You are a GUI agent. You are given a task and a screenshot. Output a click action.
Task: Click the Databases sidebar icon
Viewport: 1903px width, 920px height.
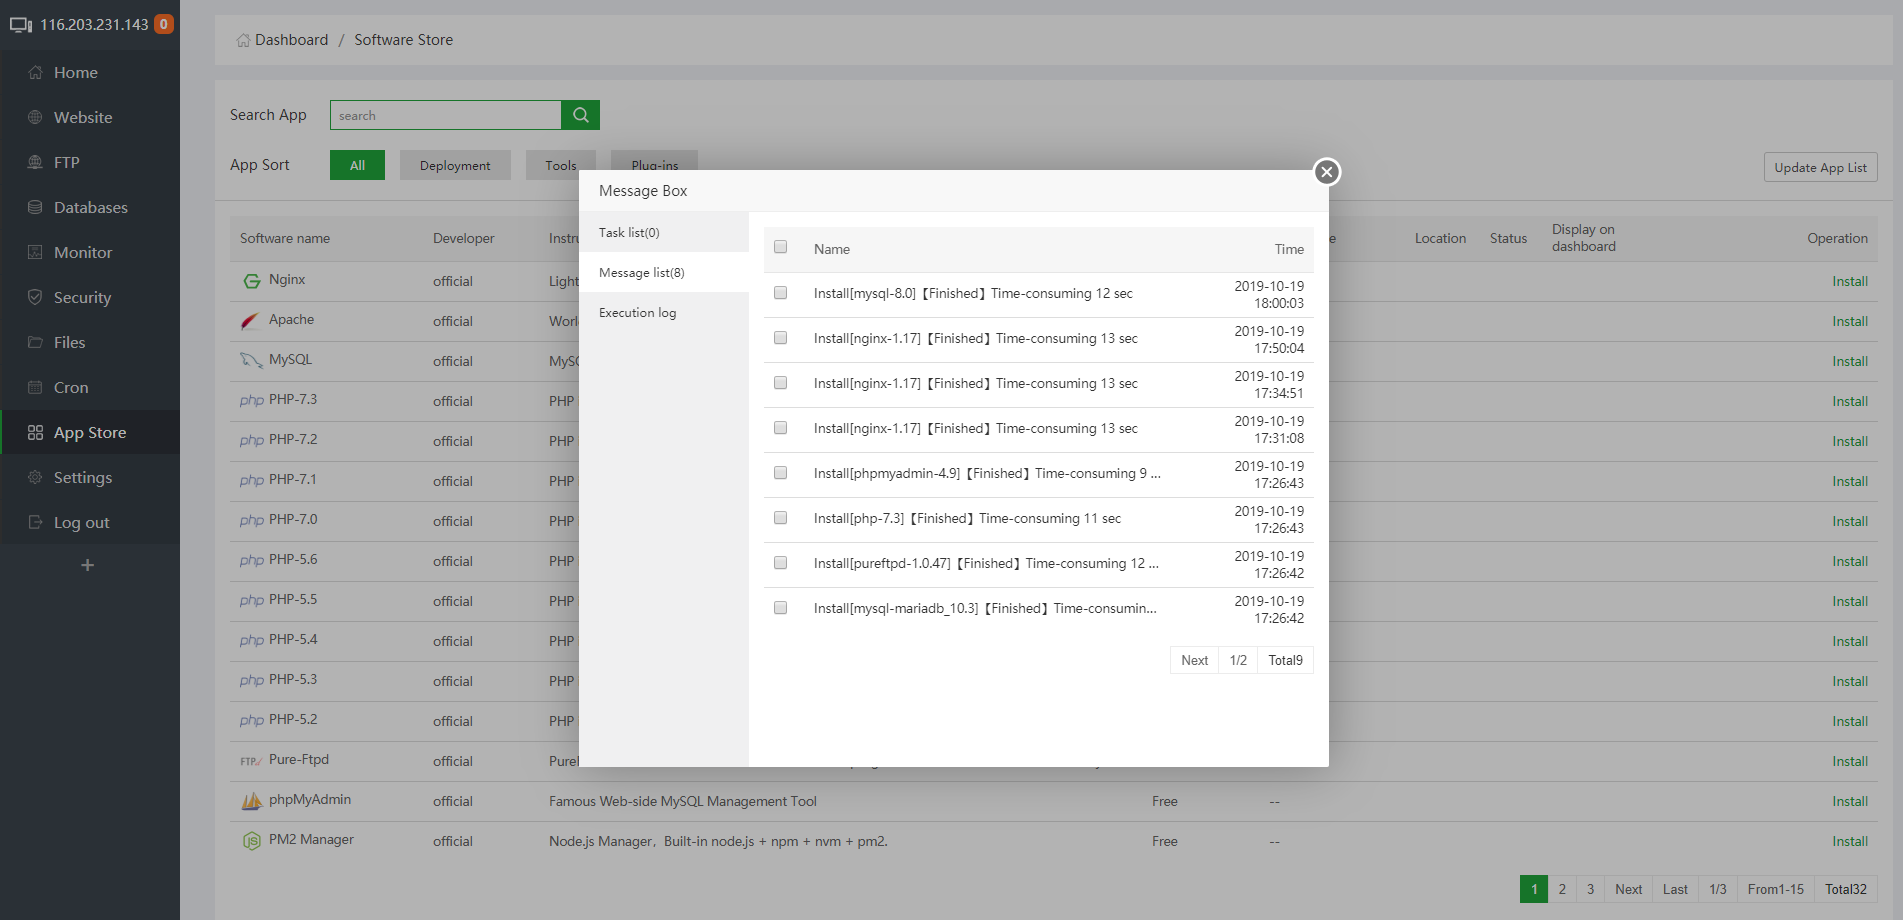tap(36, 208)
